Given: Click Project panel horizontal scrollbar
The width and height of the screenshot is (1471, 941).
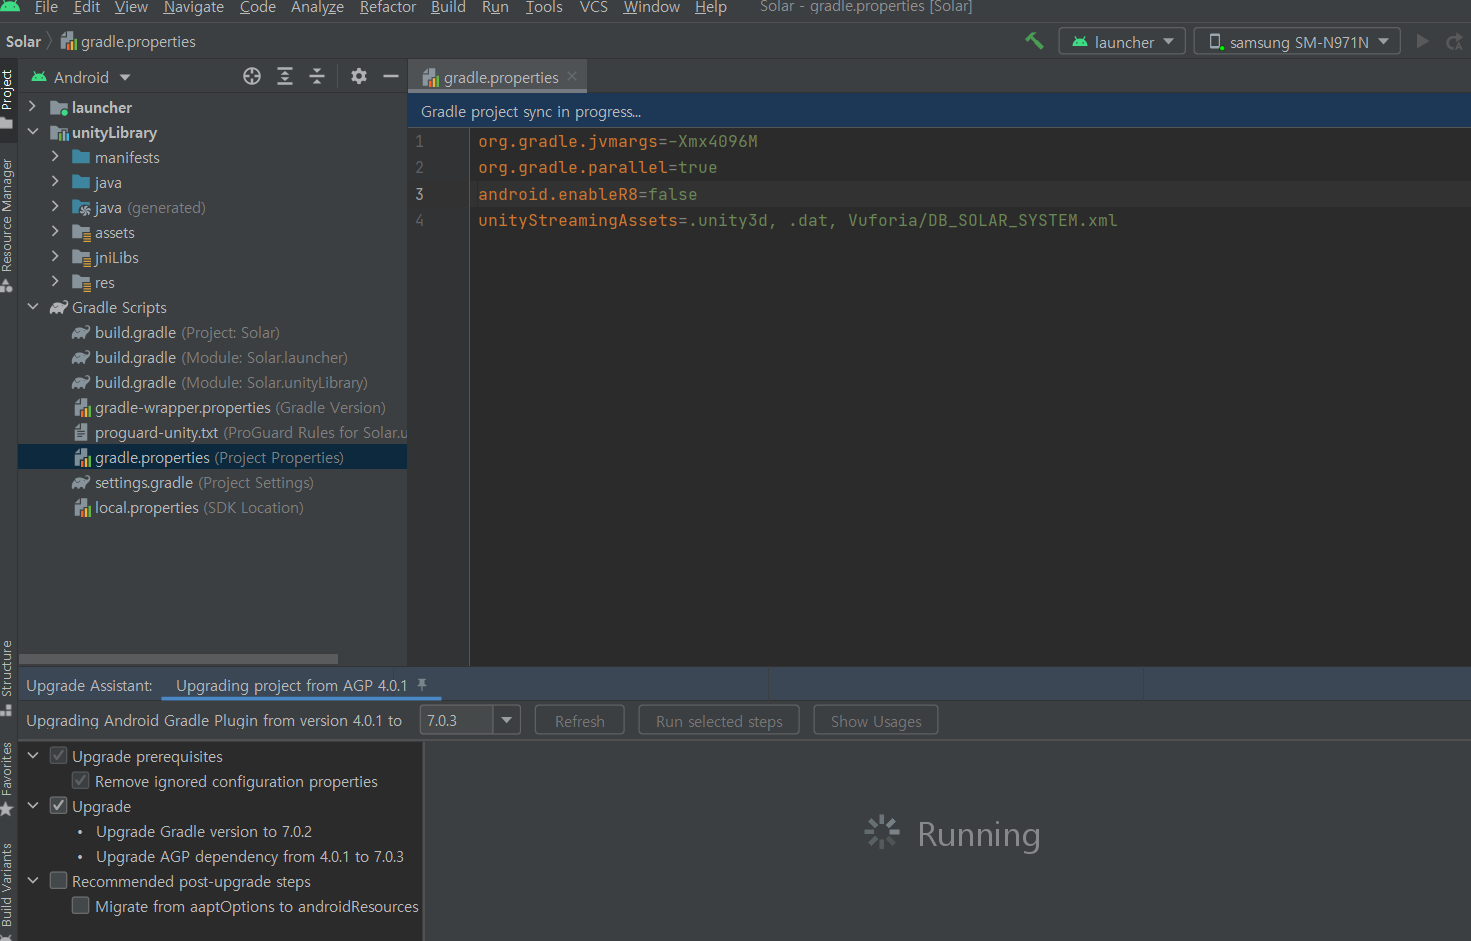Looking at the screenshot, I should pyautogui.click(x=178, y=659).
